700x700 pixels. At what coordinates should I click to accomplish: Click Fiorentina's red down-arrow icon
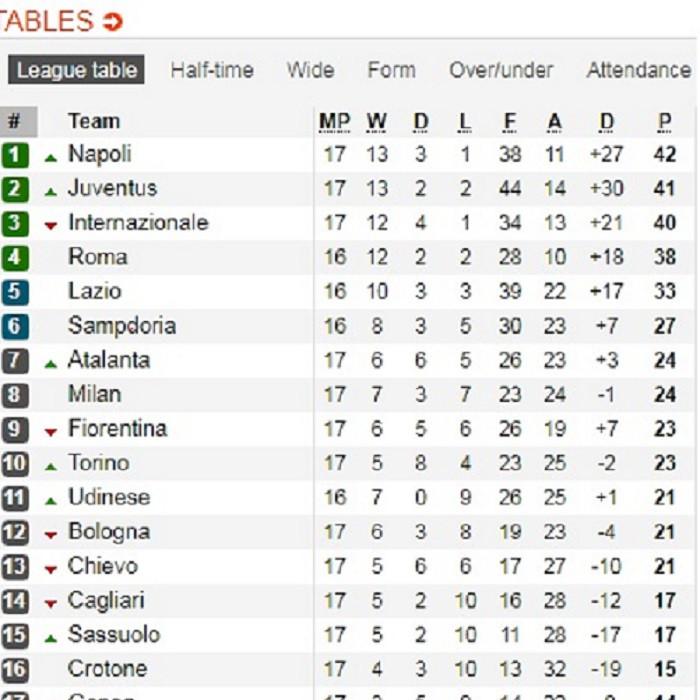(x=51, y=431)
